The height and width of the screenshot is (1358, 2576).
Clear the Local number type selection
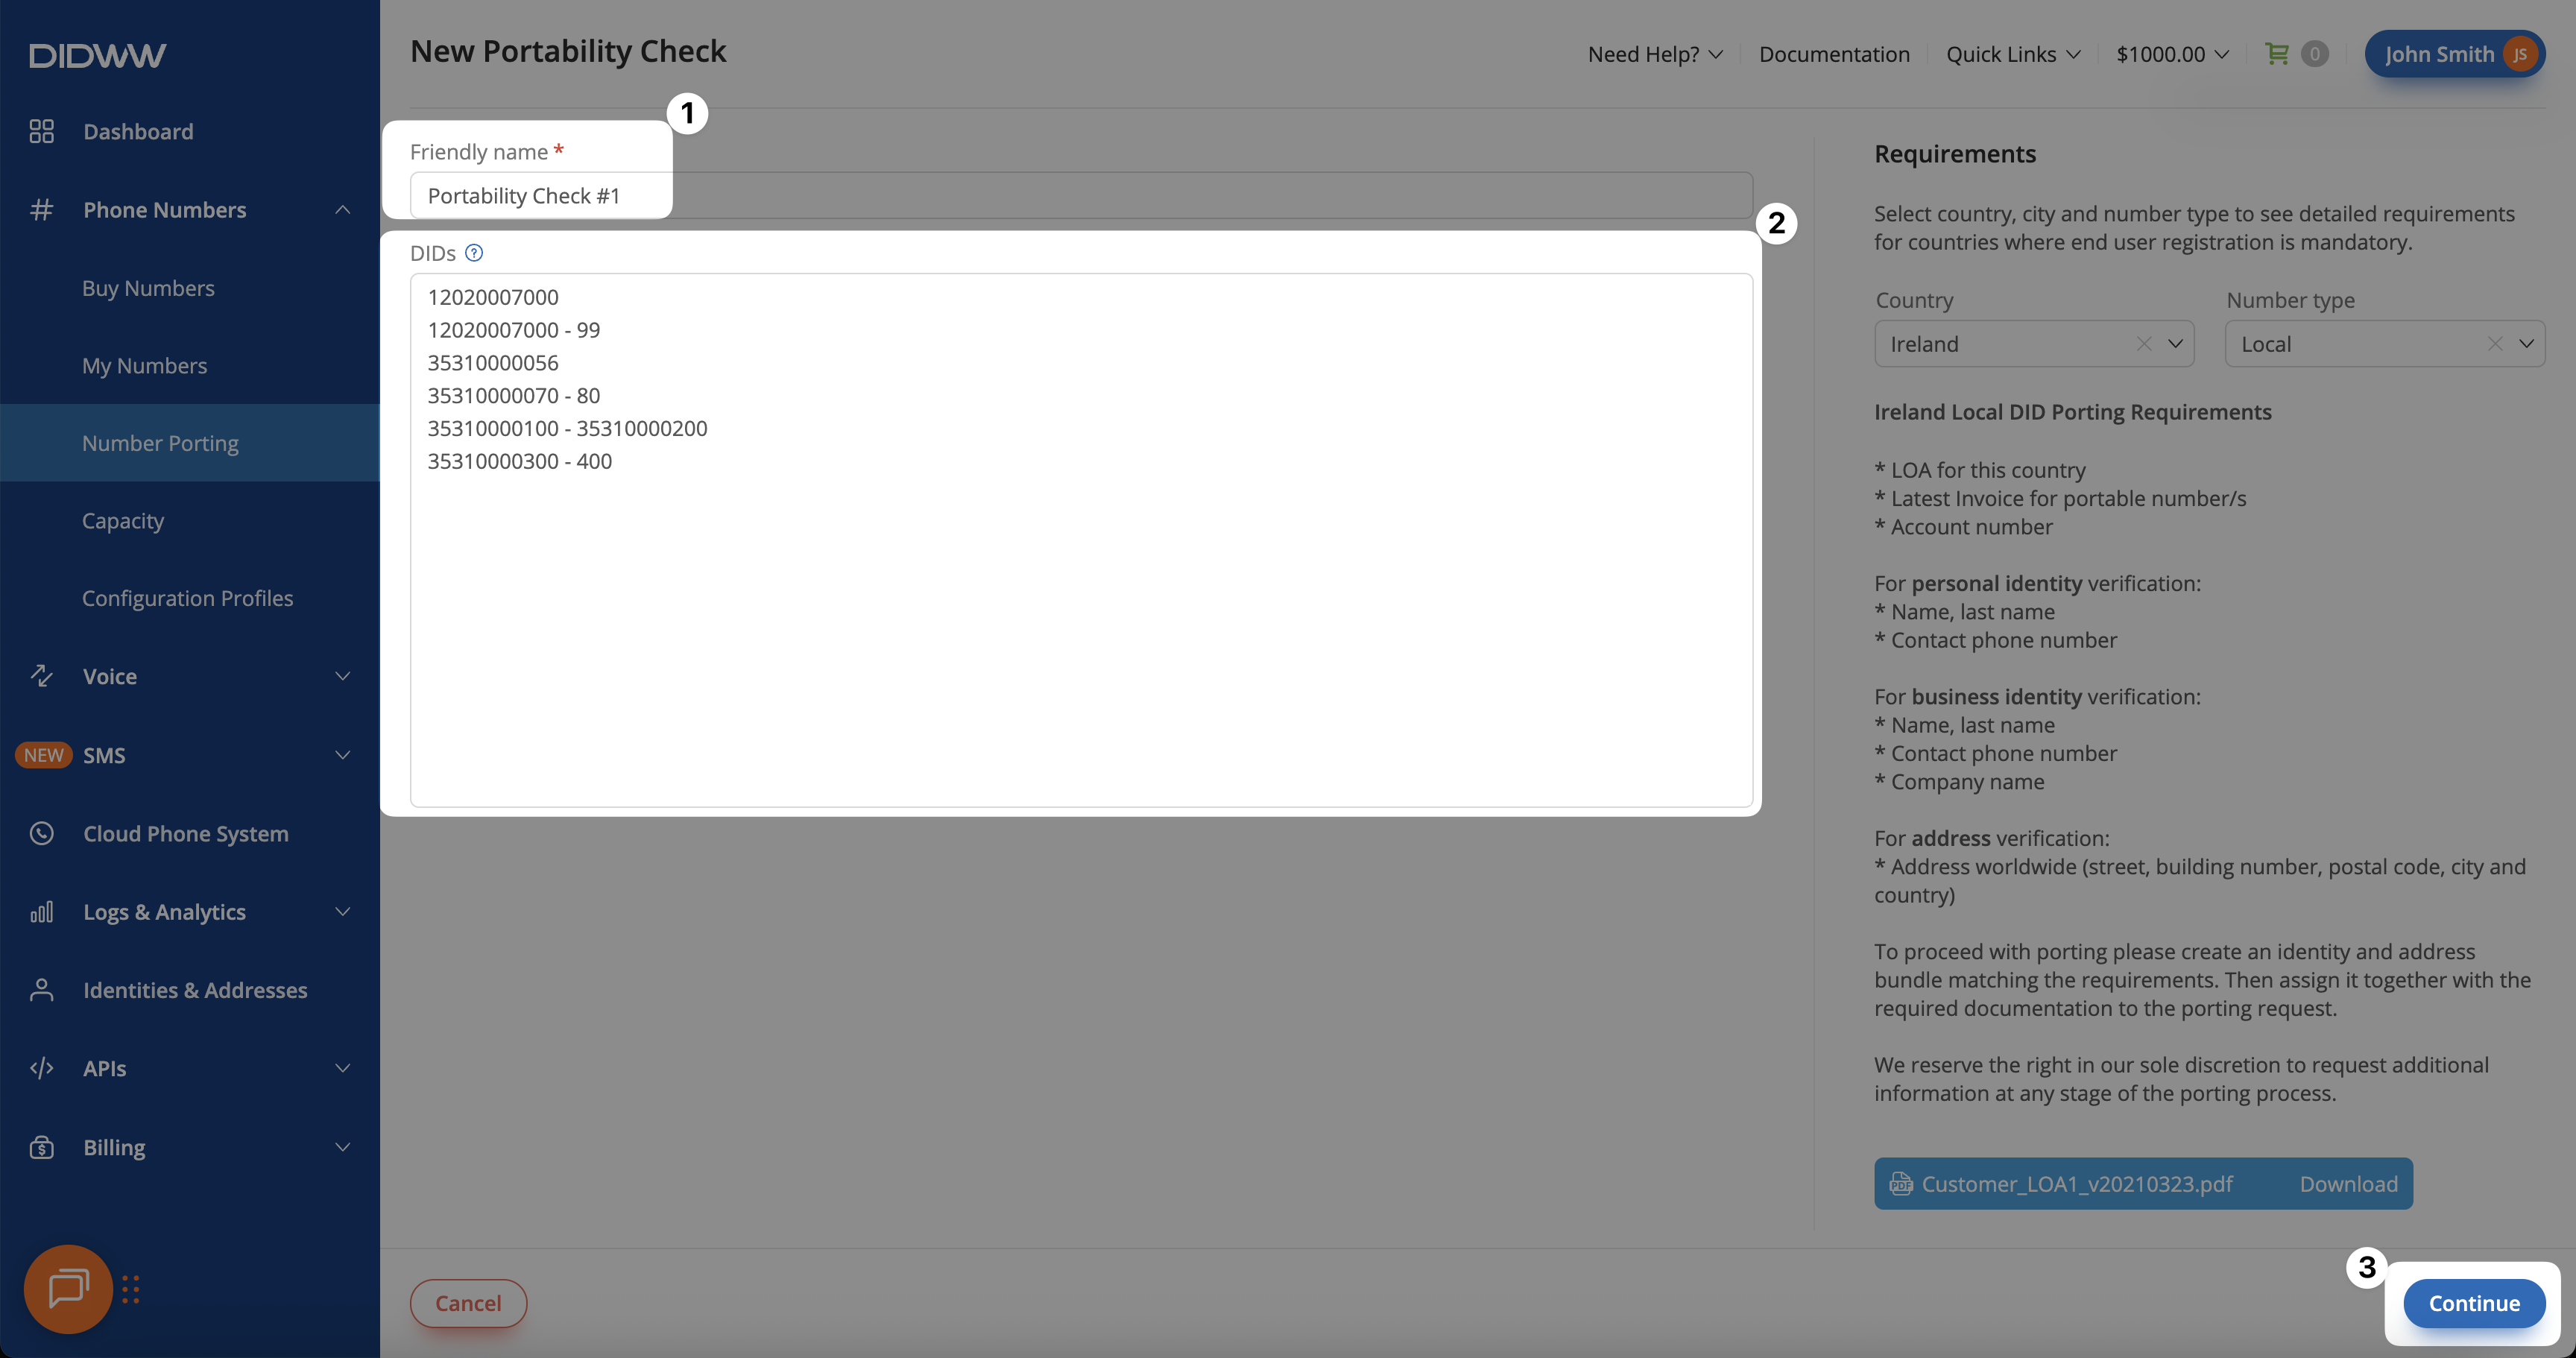click(x=2495, y=344)
